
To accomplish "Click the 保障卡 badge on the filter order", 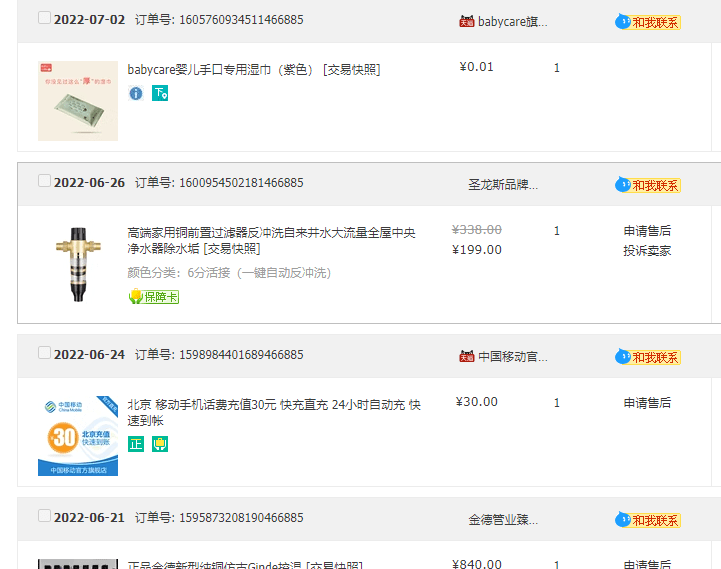I will pyautogui.click(x=154, y=297).
